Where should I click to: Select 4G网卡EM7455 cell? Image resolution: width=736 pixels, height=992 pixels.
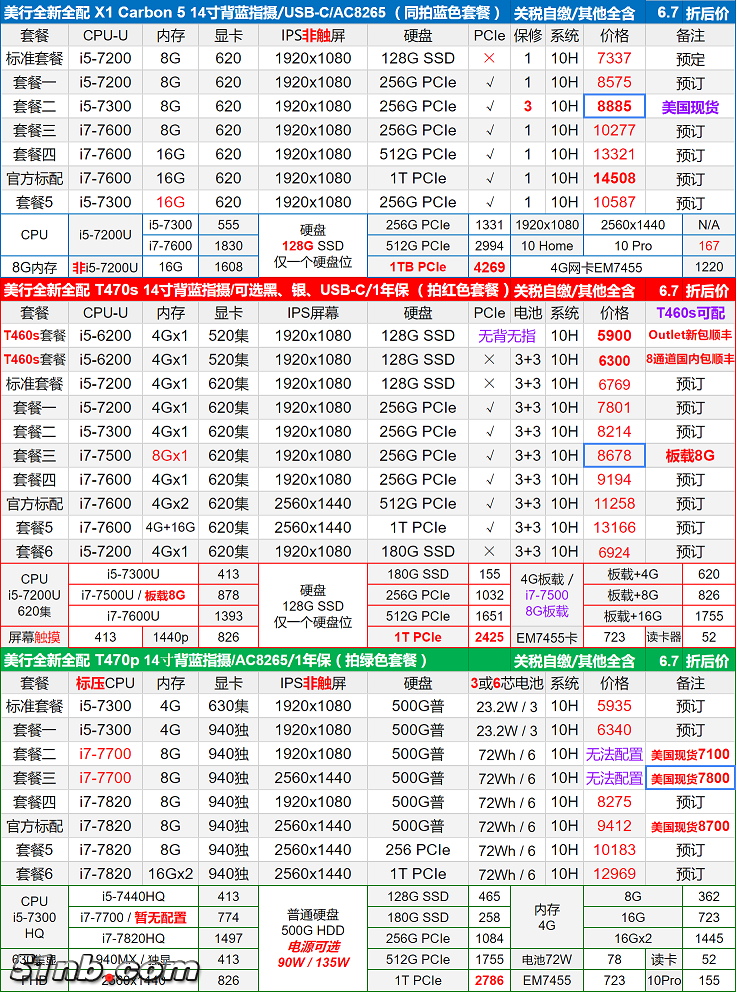596,267
